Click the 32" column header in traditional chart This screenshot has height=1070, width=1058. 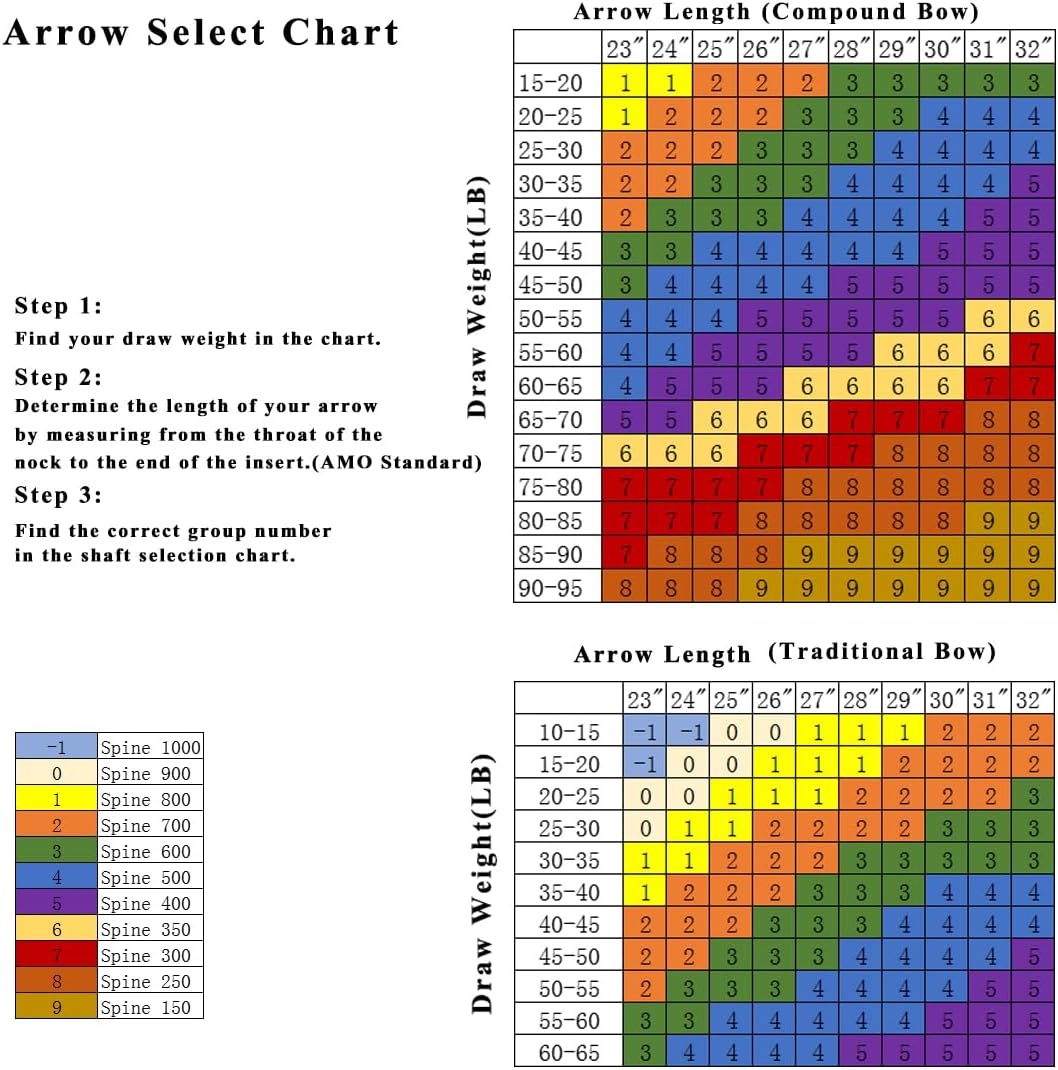pos(1033,698)
